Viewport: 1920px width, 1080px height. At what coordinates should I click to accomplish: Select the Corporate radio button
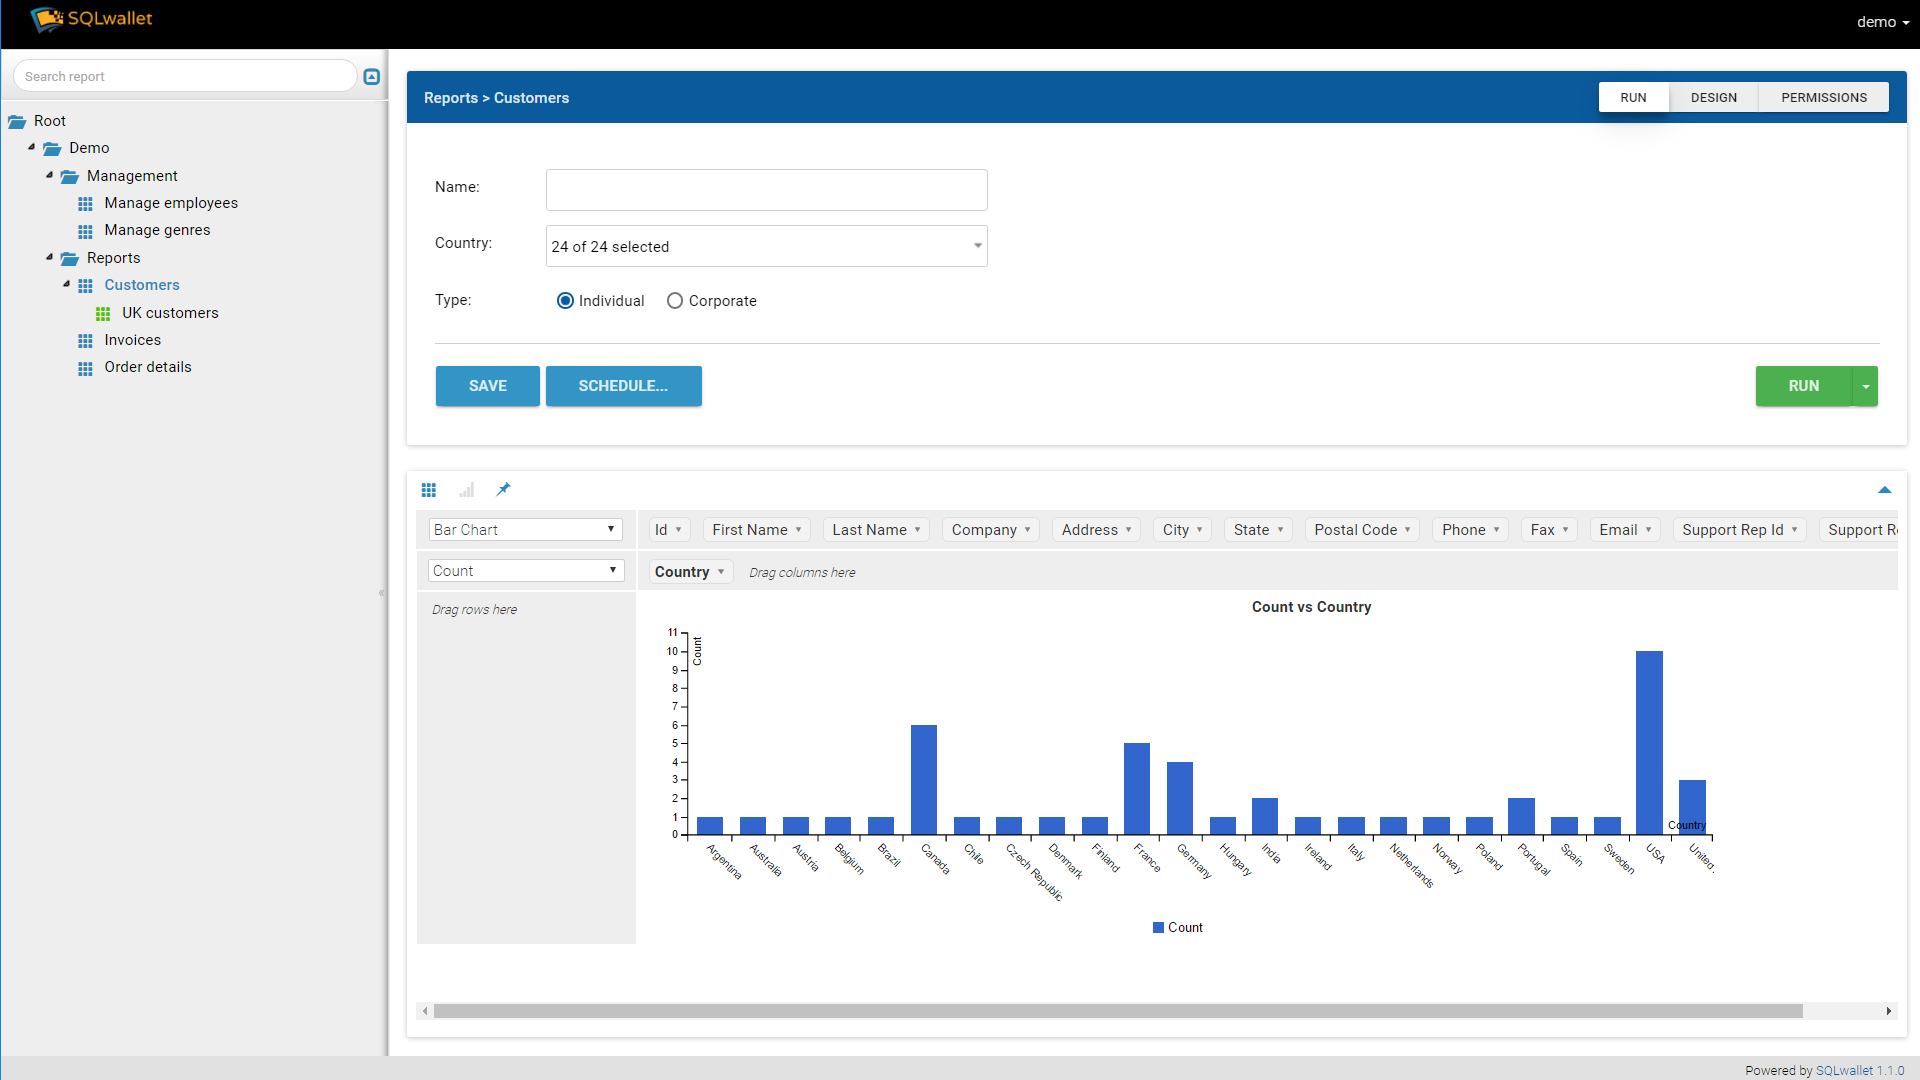[675, 301]
